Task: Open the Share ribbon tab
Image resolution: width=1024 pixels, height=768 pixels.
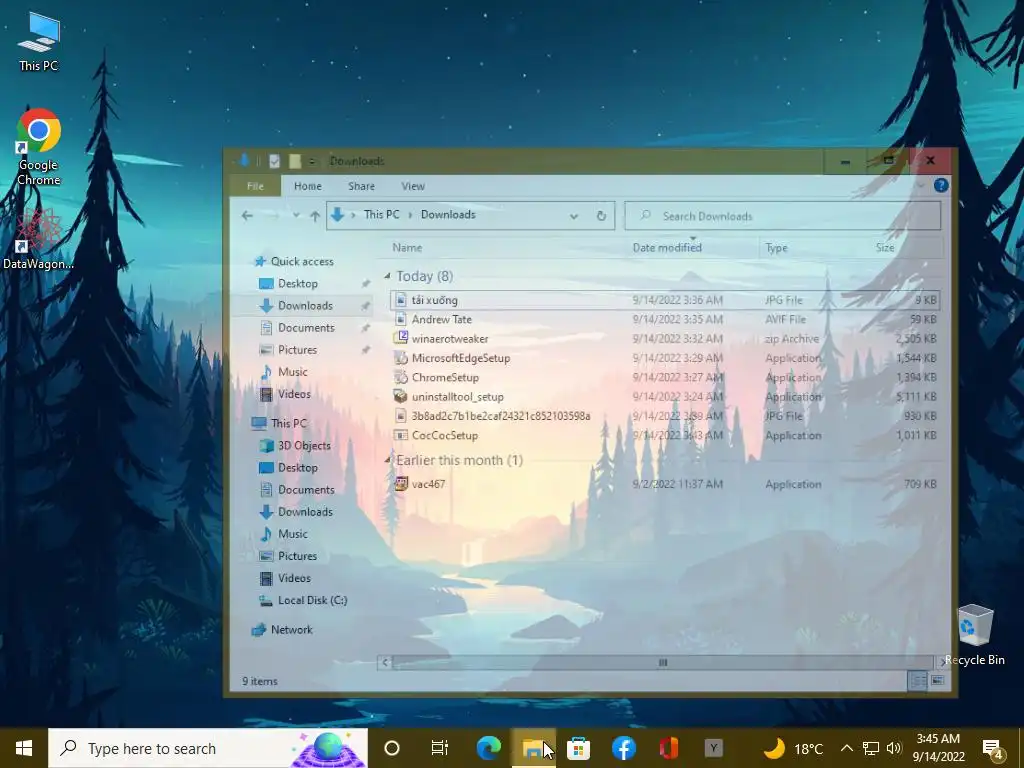Action: 361,186
